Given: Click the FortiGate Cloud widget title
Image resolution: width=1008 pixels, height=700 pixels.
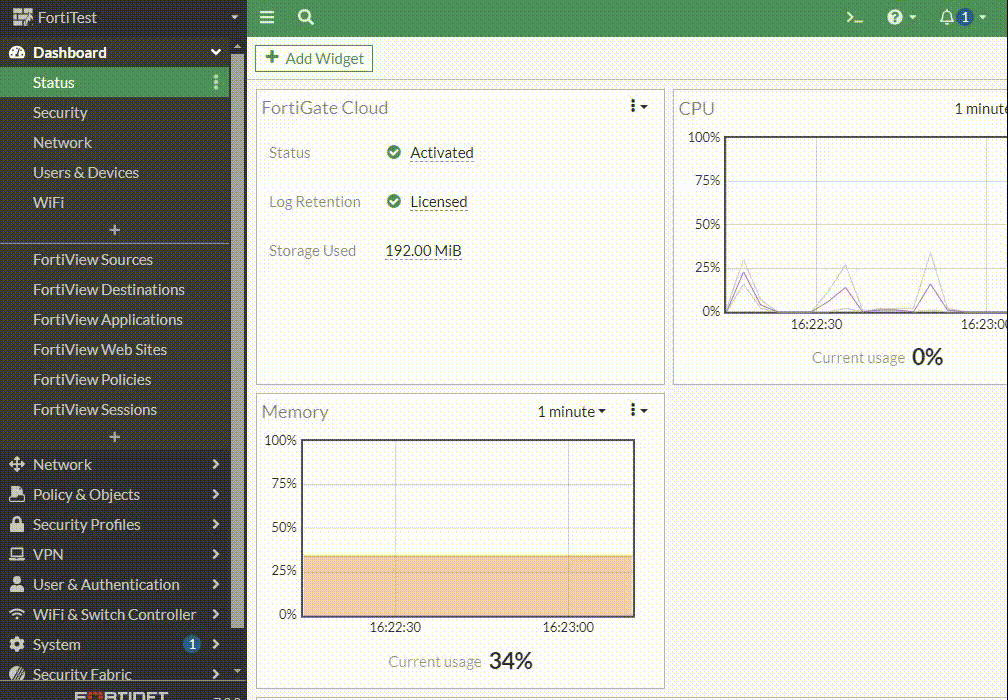Looking at the screenshot, I should 325,107.
